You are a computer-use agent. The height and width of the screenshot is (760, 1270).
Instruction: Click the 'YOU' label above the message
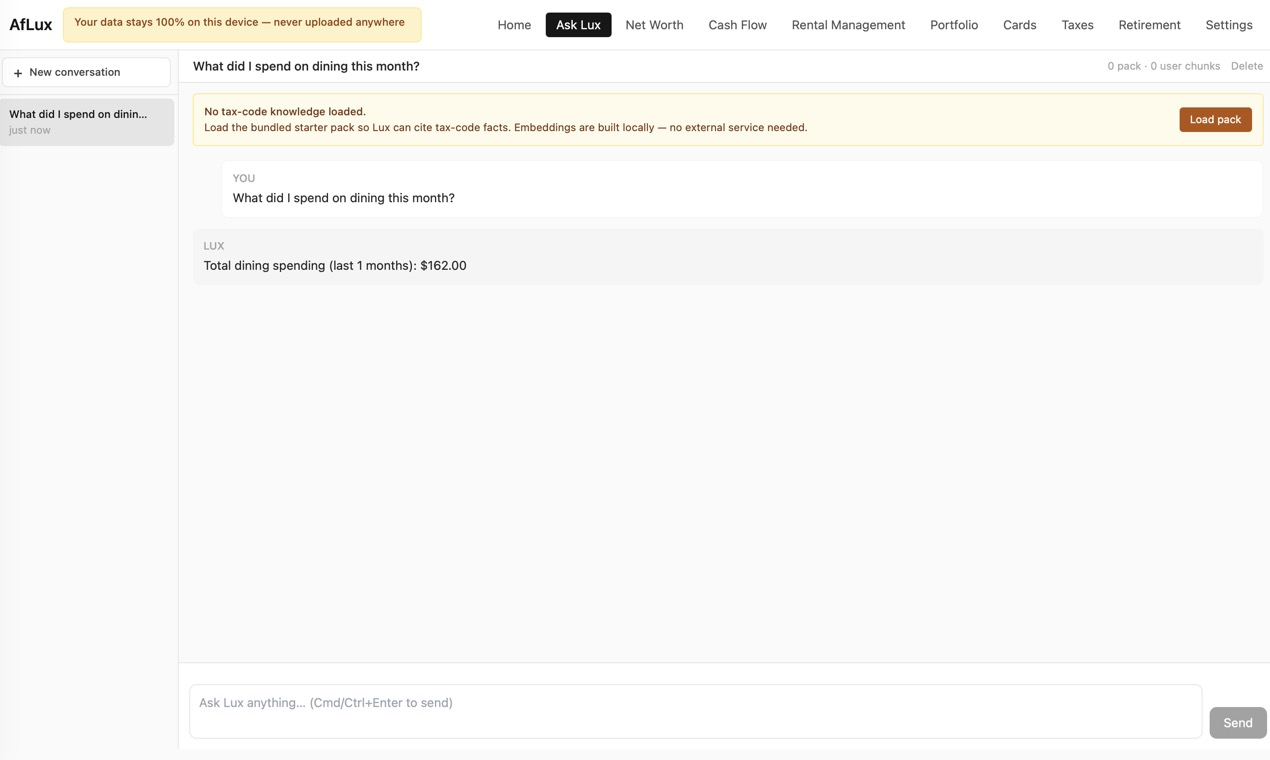(x=244, y=178)
